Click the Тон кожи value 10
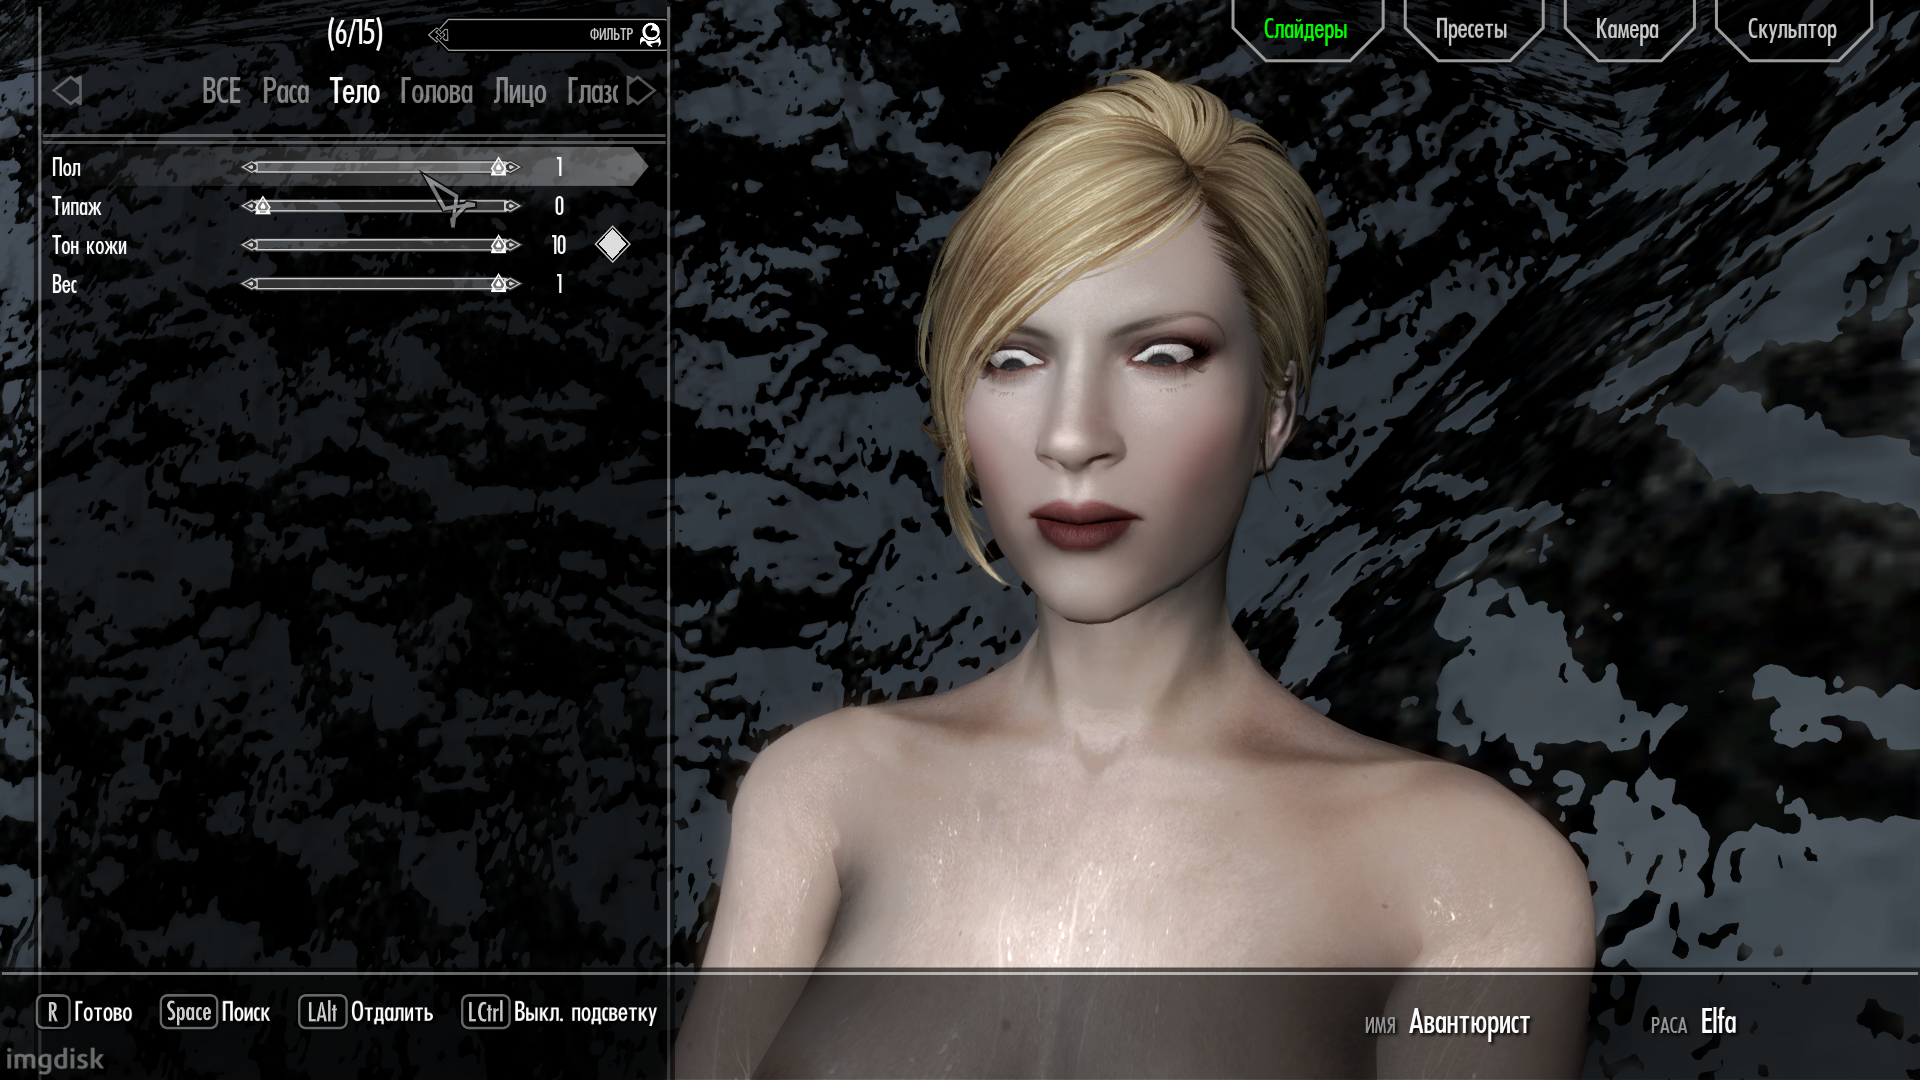 (559, 246)
